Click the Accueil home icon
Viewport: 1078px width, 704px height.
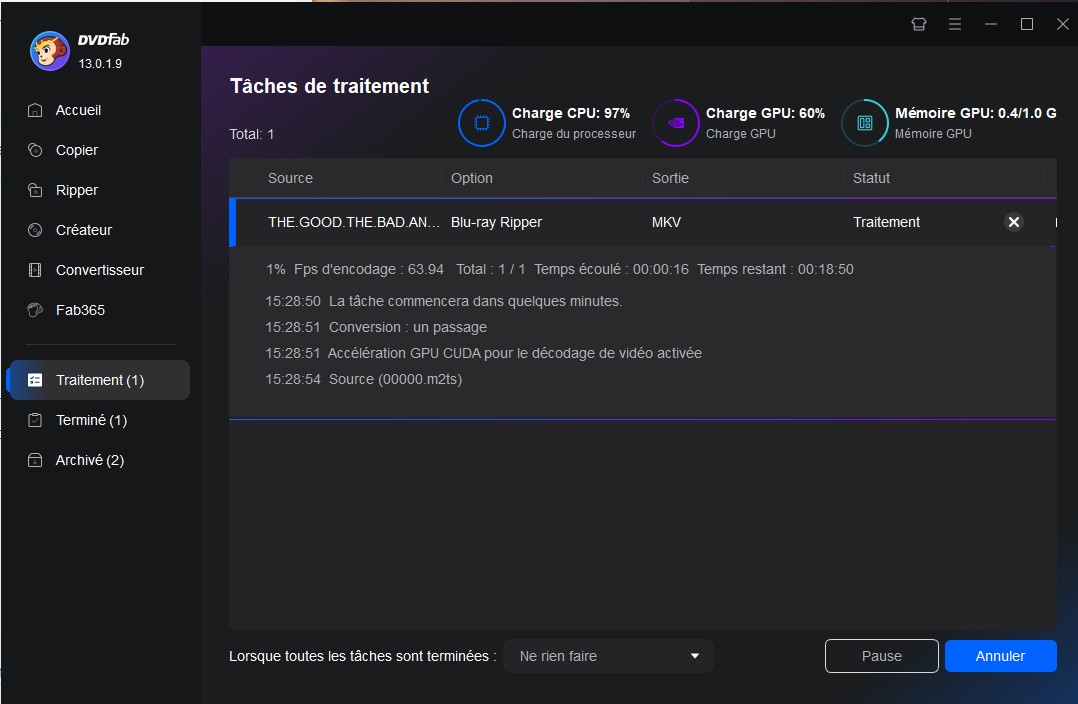(35, 110)
